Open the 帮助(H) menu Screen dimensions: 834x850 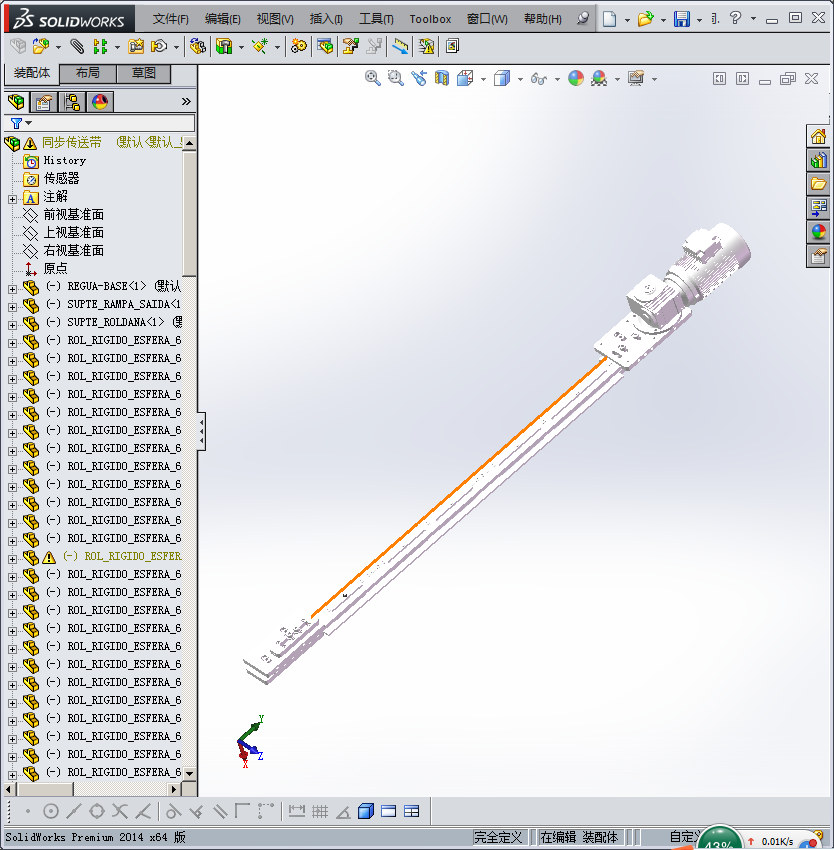(542, 19)
